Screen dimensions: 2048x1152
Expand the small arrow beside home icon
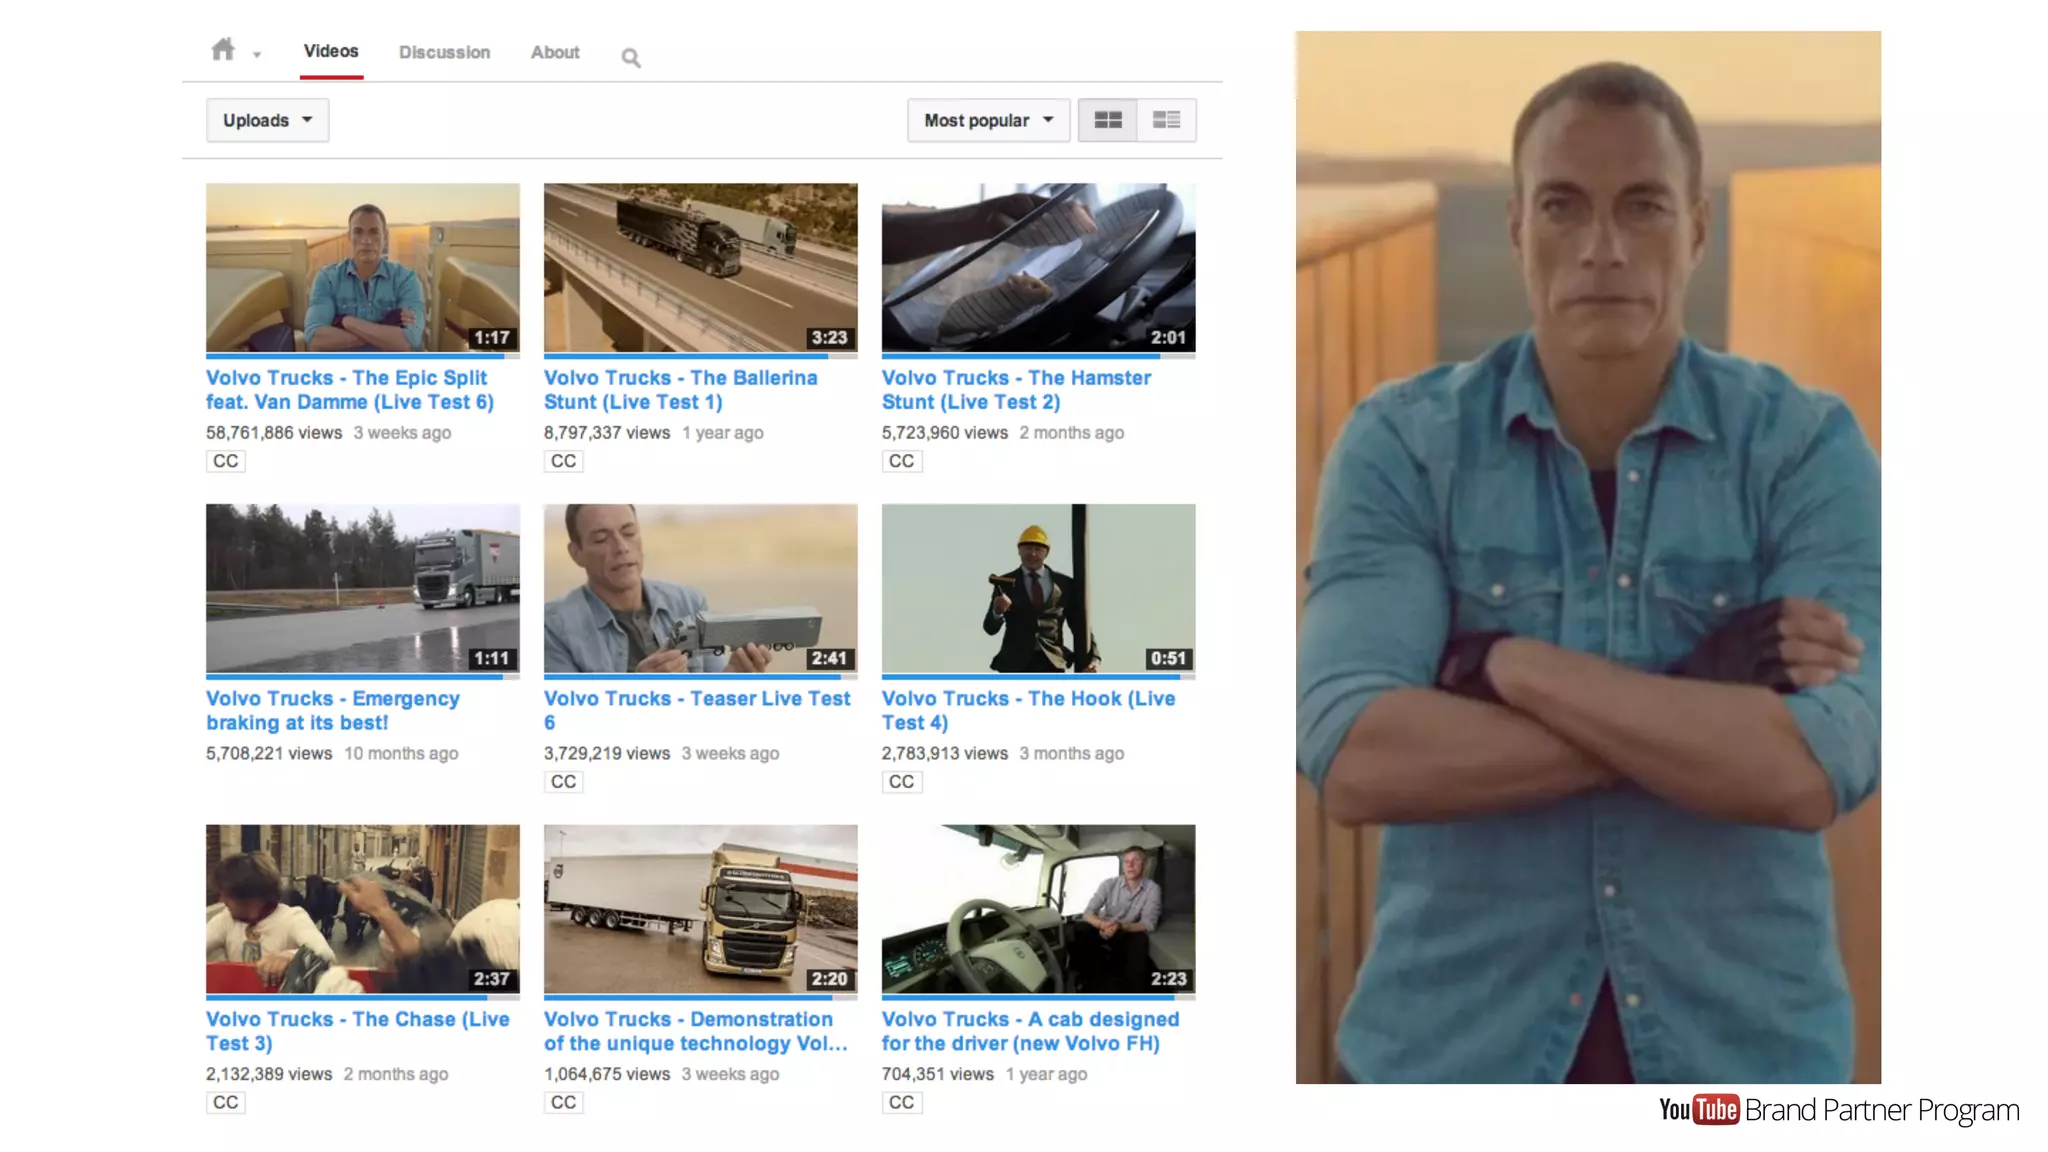[x=257, y=56]
